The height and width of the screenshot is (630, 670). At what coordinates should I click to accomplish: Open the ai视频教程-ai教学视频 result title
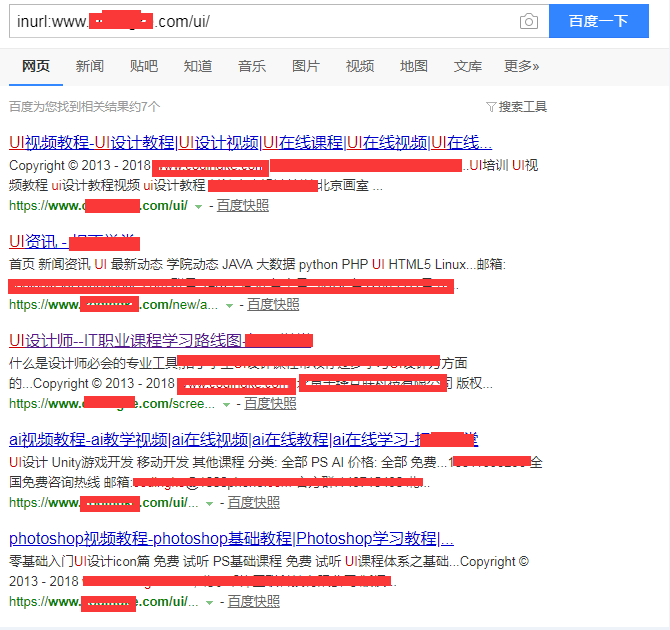point(244,440)
